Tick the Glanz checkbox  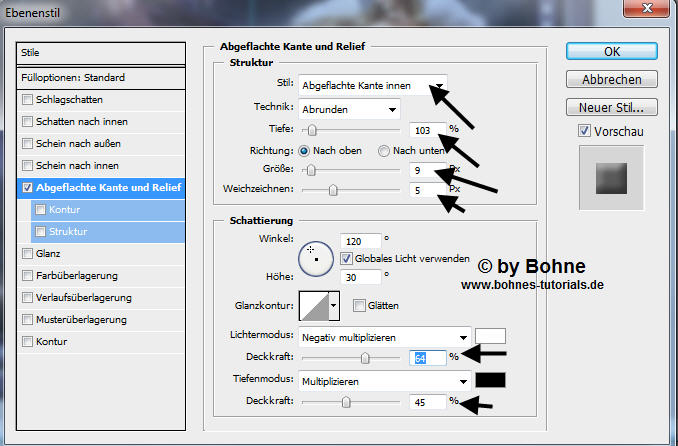coord(27,253)
